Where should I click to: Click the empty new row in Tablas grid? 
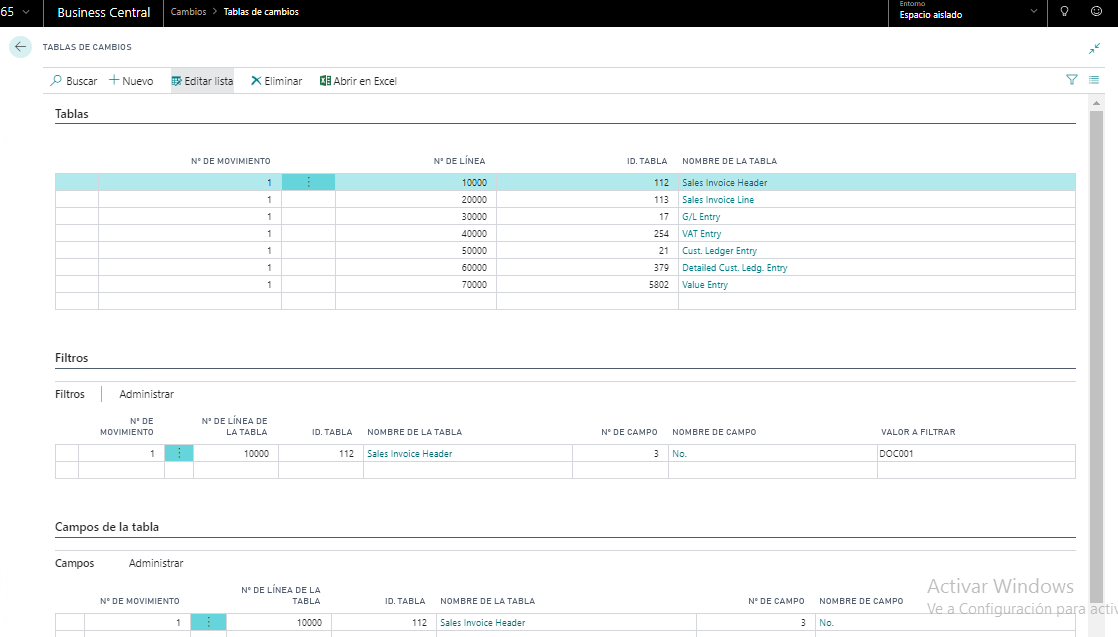tap(565, 302)
